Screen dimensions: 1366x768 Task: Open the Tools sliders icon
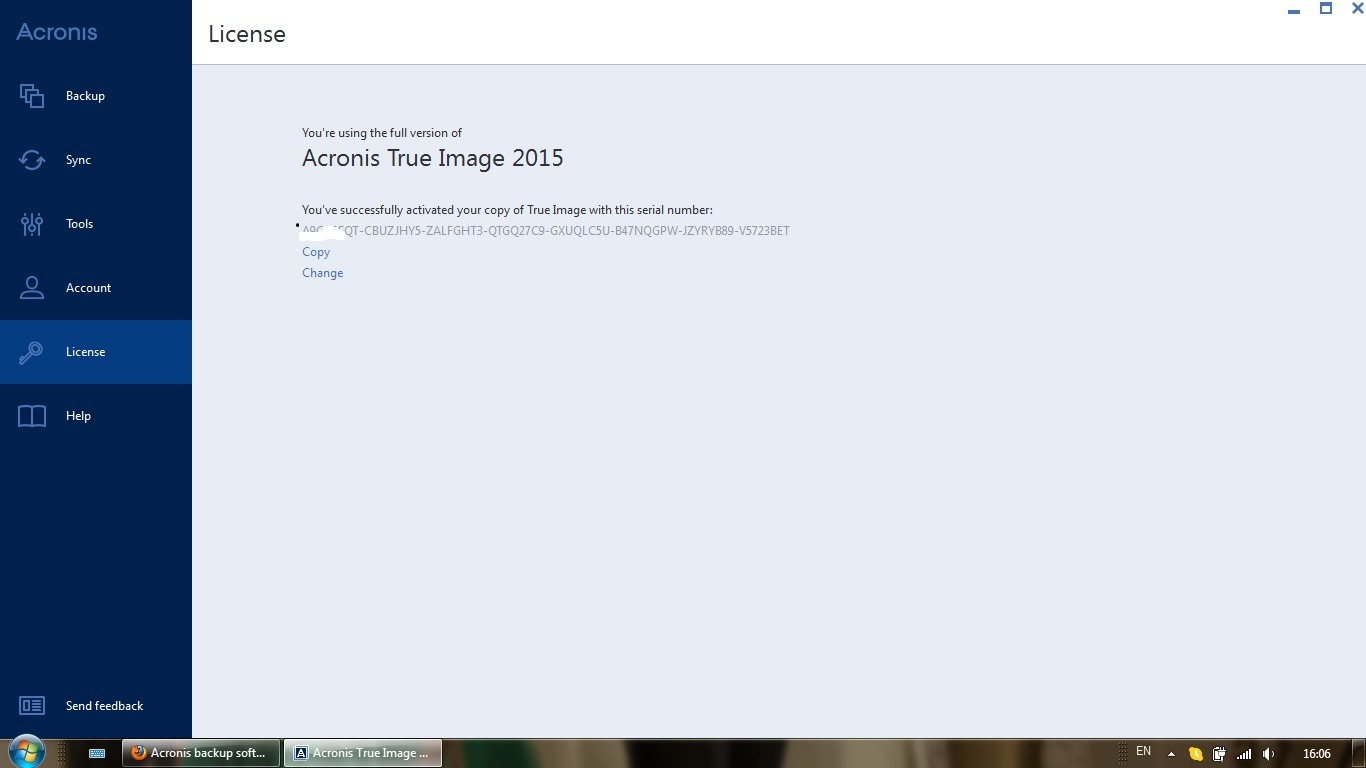click(32, 224)
